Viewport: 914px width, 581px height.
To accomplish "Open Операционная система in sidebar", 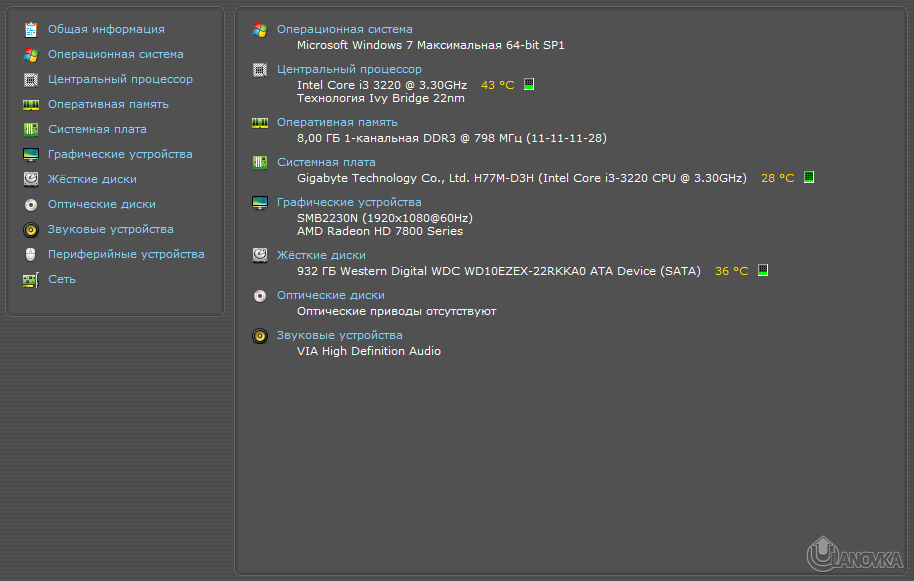I will [x=115, y=54].
